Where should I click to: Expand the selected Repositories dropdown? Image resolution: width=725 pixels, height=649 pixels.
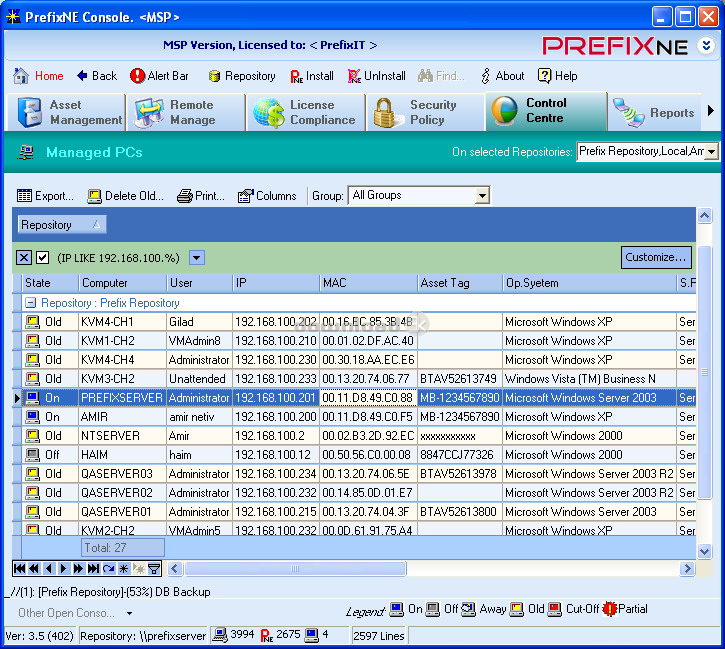coord(711,152)
